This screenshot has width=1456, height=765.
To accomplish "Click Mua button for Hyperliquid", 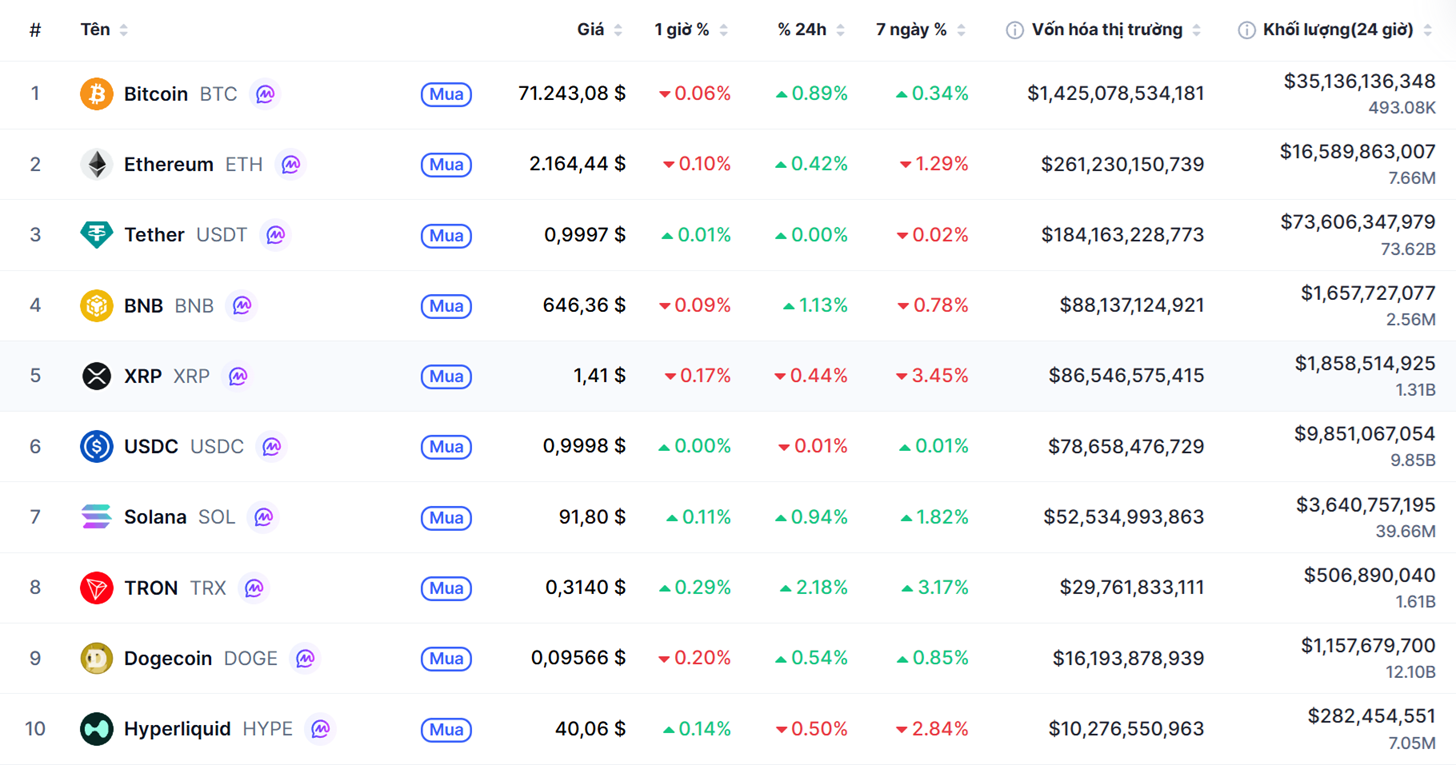I will [x=446, y=729].
